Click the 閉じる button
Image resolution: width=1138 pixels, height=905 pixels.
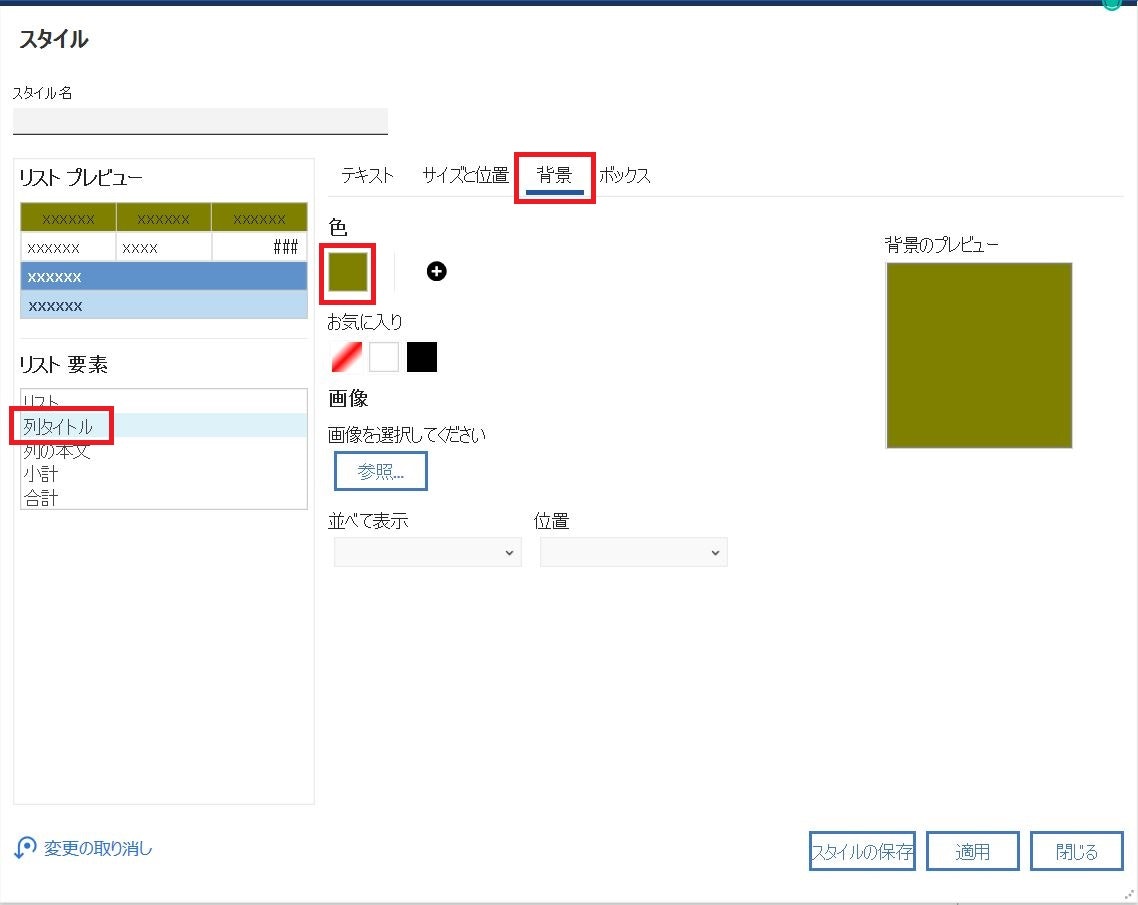(1076, 851)
